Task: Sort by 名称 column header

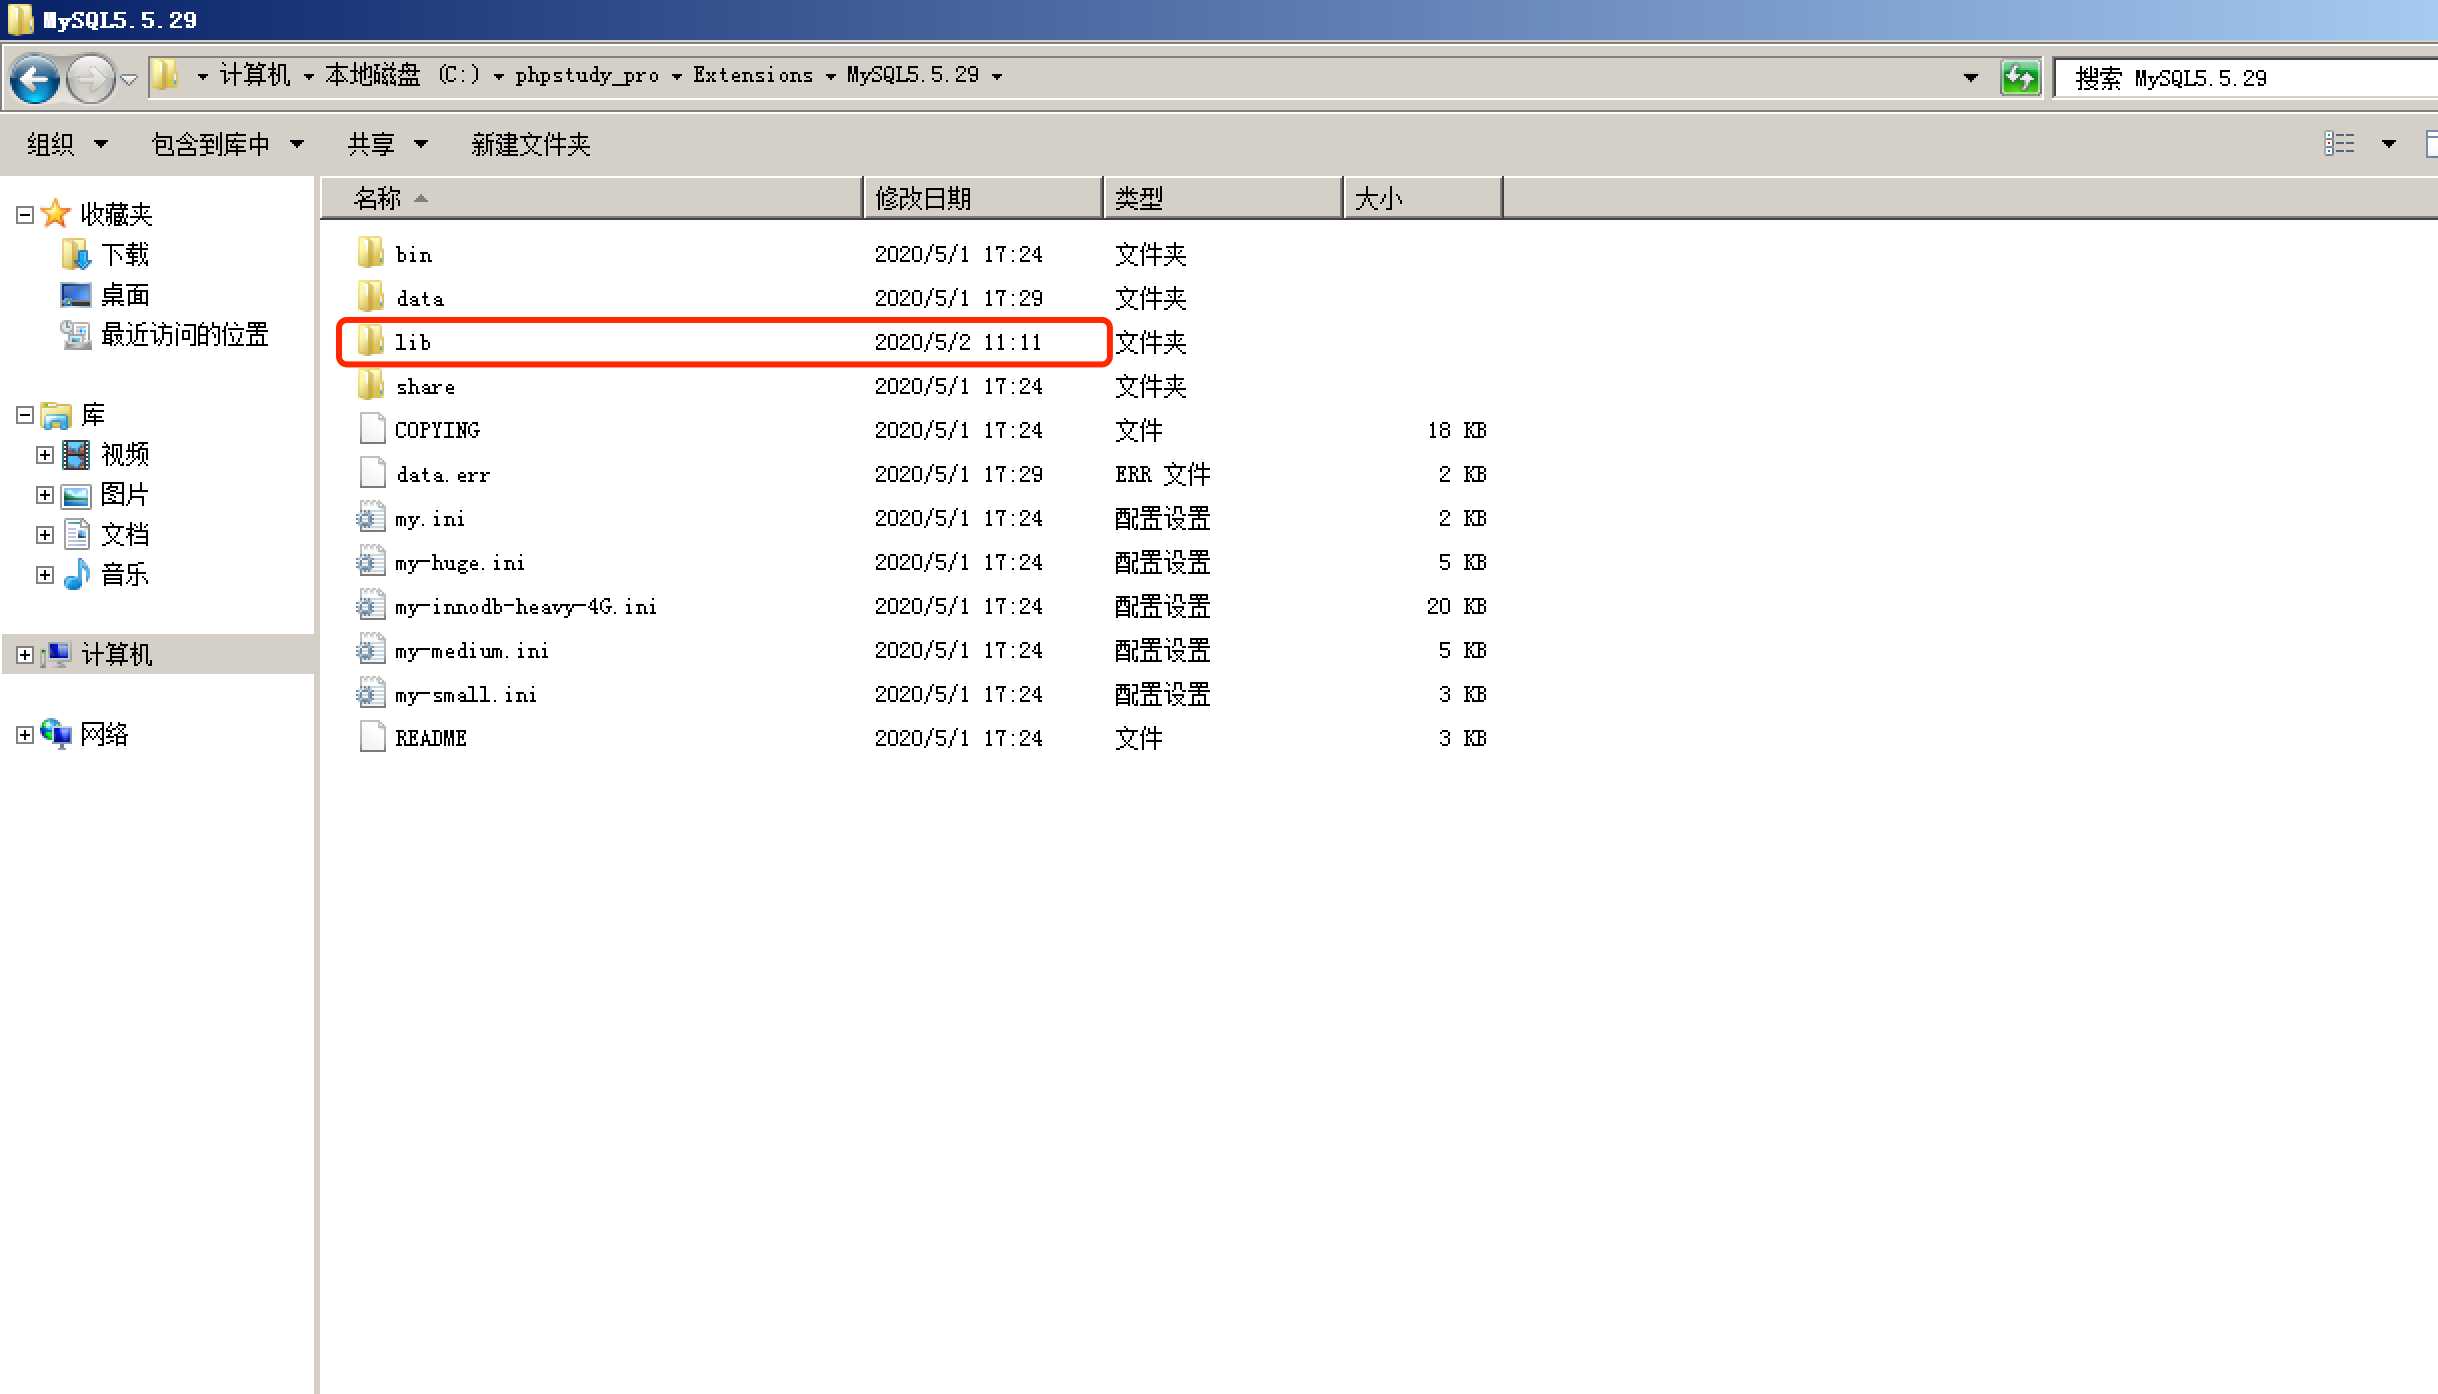Action: (592, 198)
